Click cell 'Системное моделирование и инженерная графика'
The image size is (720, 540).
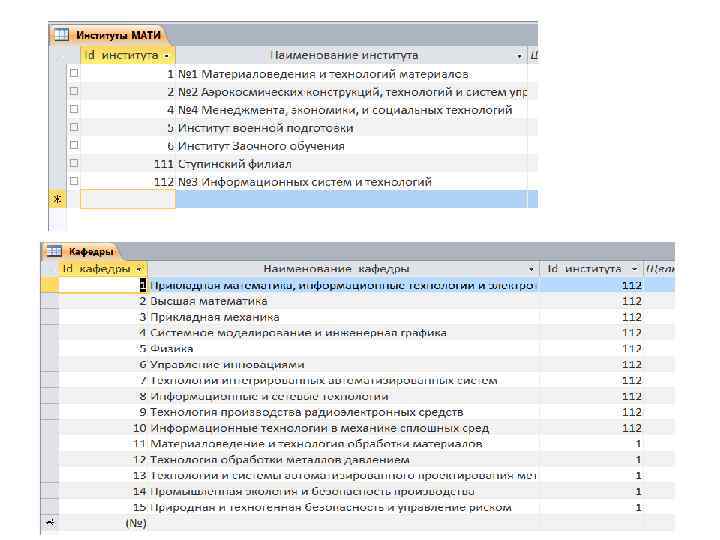343,333
